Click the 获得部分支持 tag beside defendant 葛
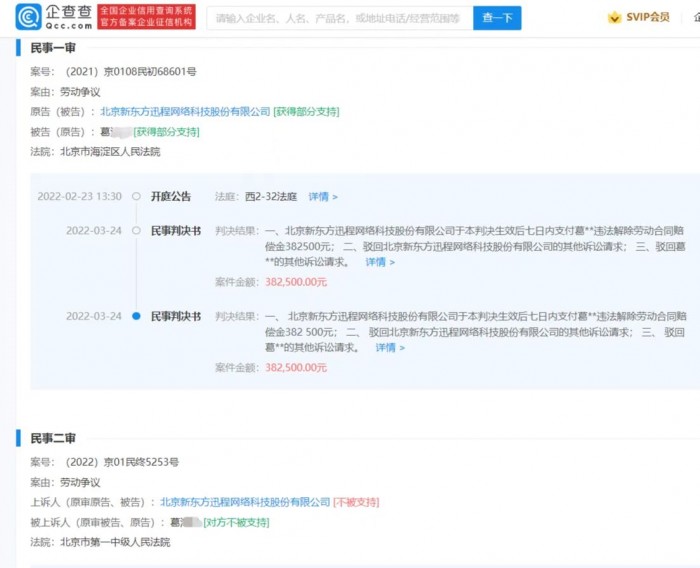Screen dimensions: 700x568 pyautogui.click(x=166, y=132)
